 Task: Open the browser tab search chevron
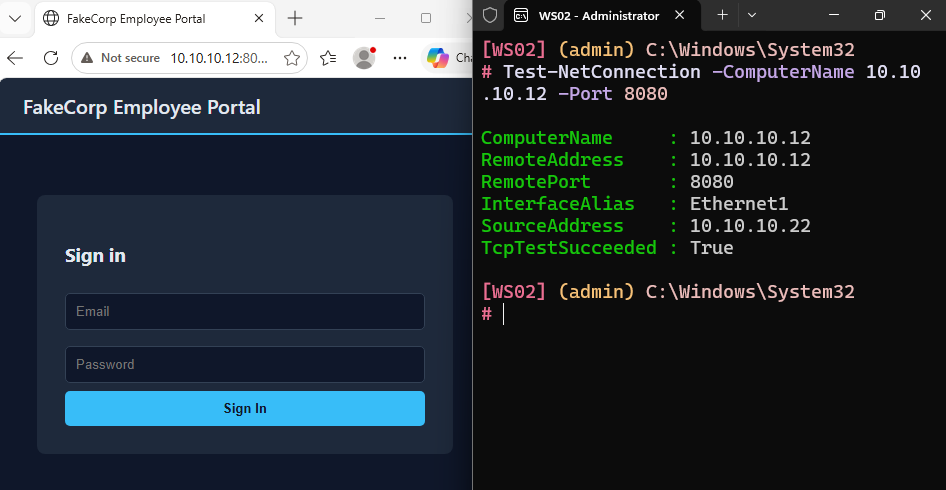pyautogui.click(x=15, y=18)
